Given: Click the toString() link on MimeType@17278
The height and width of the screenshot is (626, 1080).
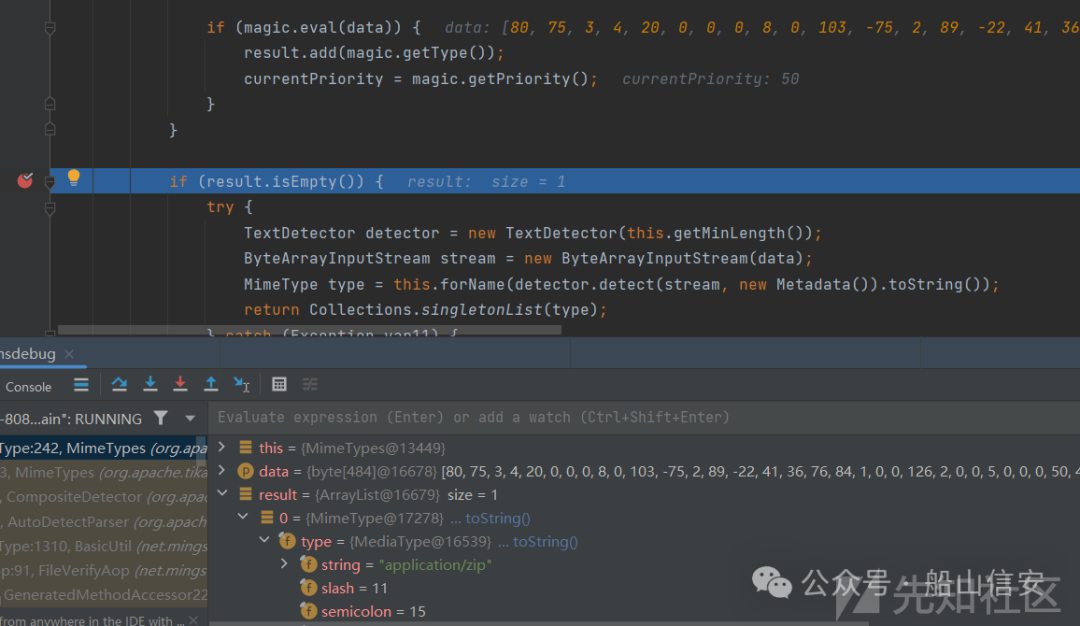Looking at the screenshot, I should 497,518.
